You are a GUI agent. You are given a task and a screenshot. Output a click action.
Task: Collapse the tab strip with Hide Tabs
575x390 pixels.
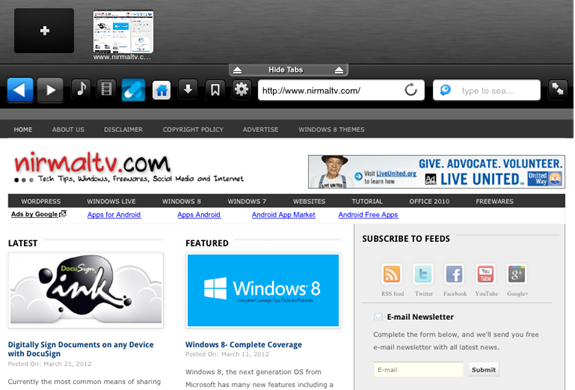[x=288, y=70]
